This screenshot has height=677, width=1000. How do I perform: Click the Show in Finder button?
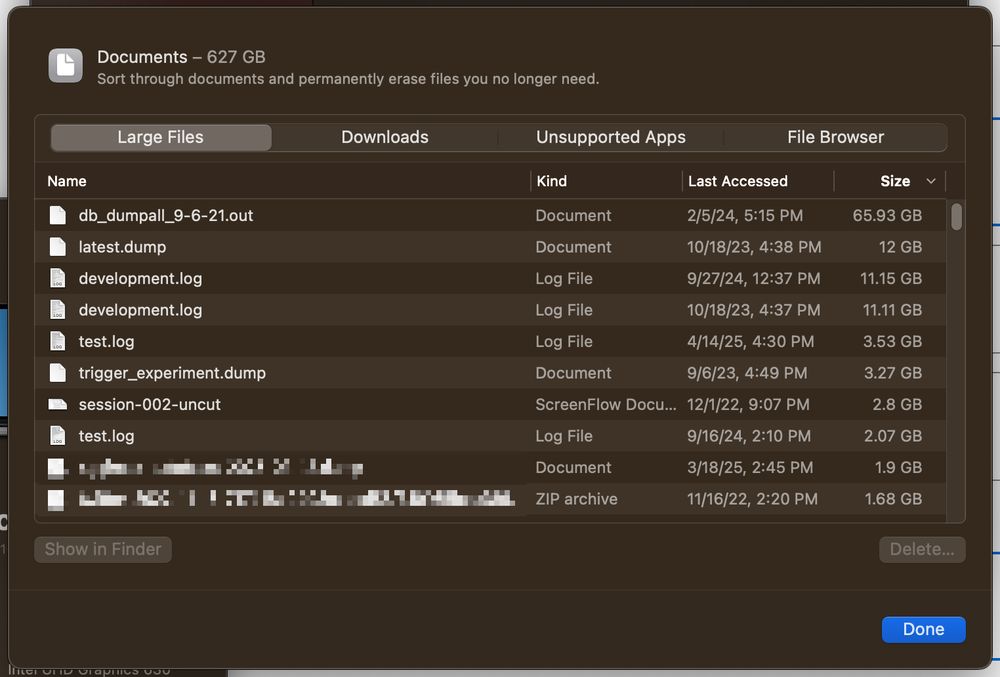click(x=102, y=549)
